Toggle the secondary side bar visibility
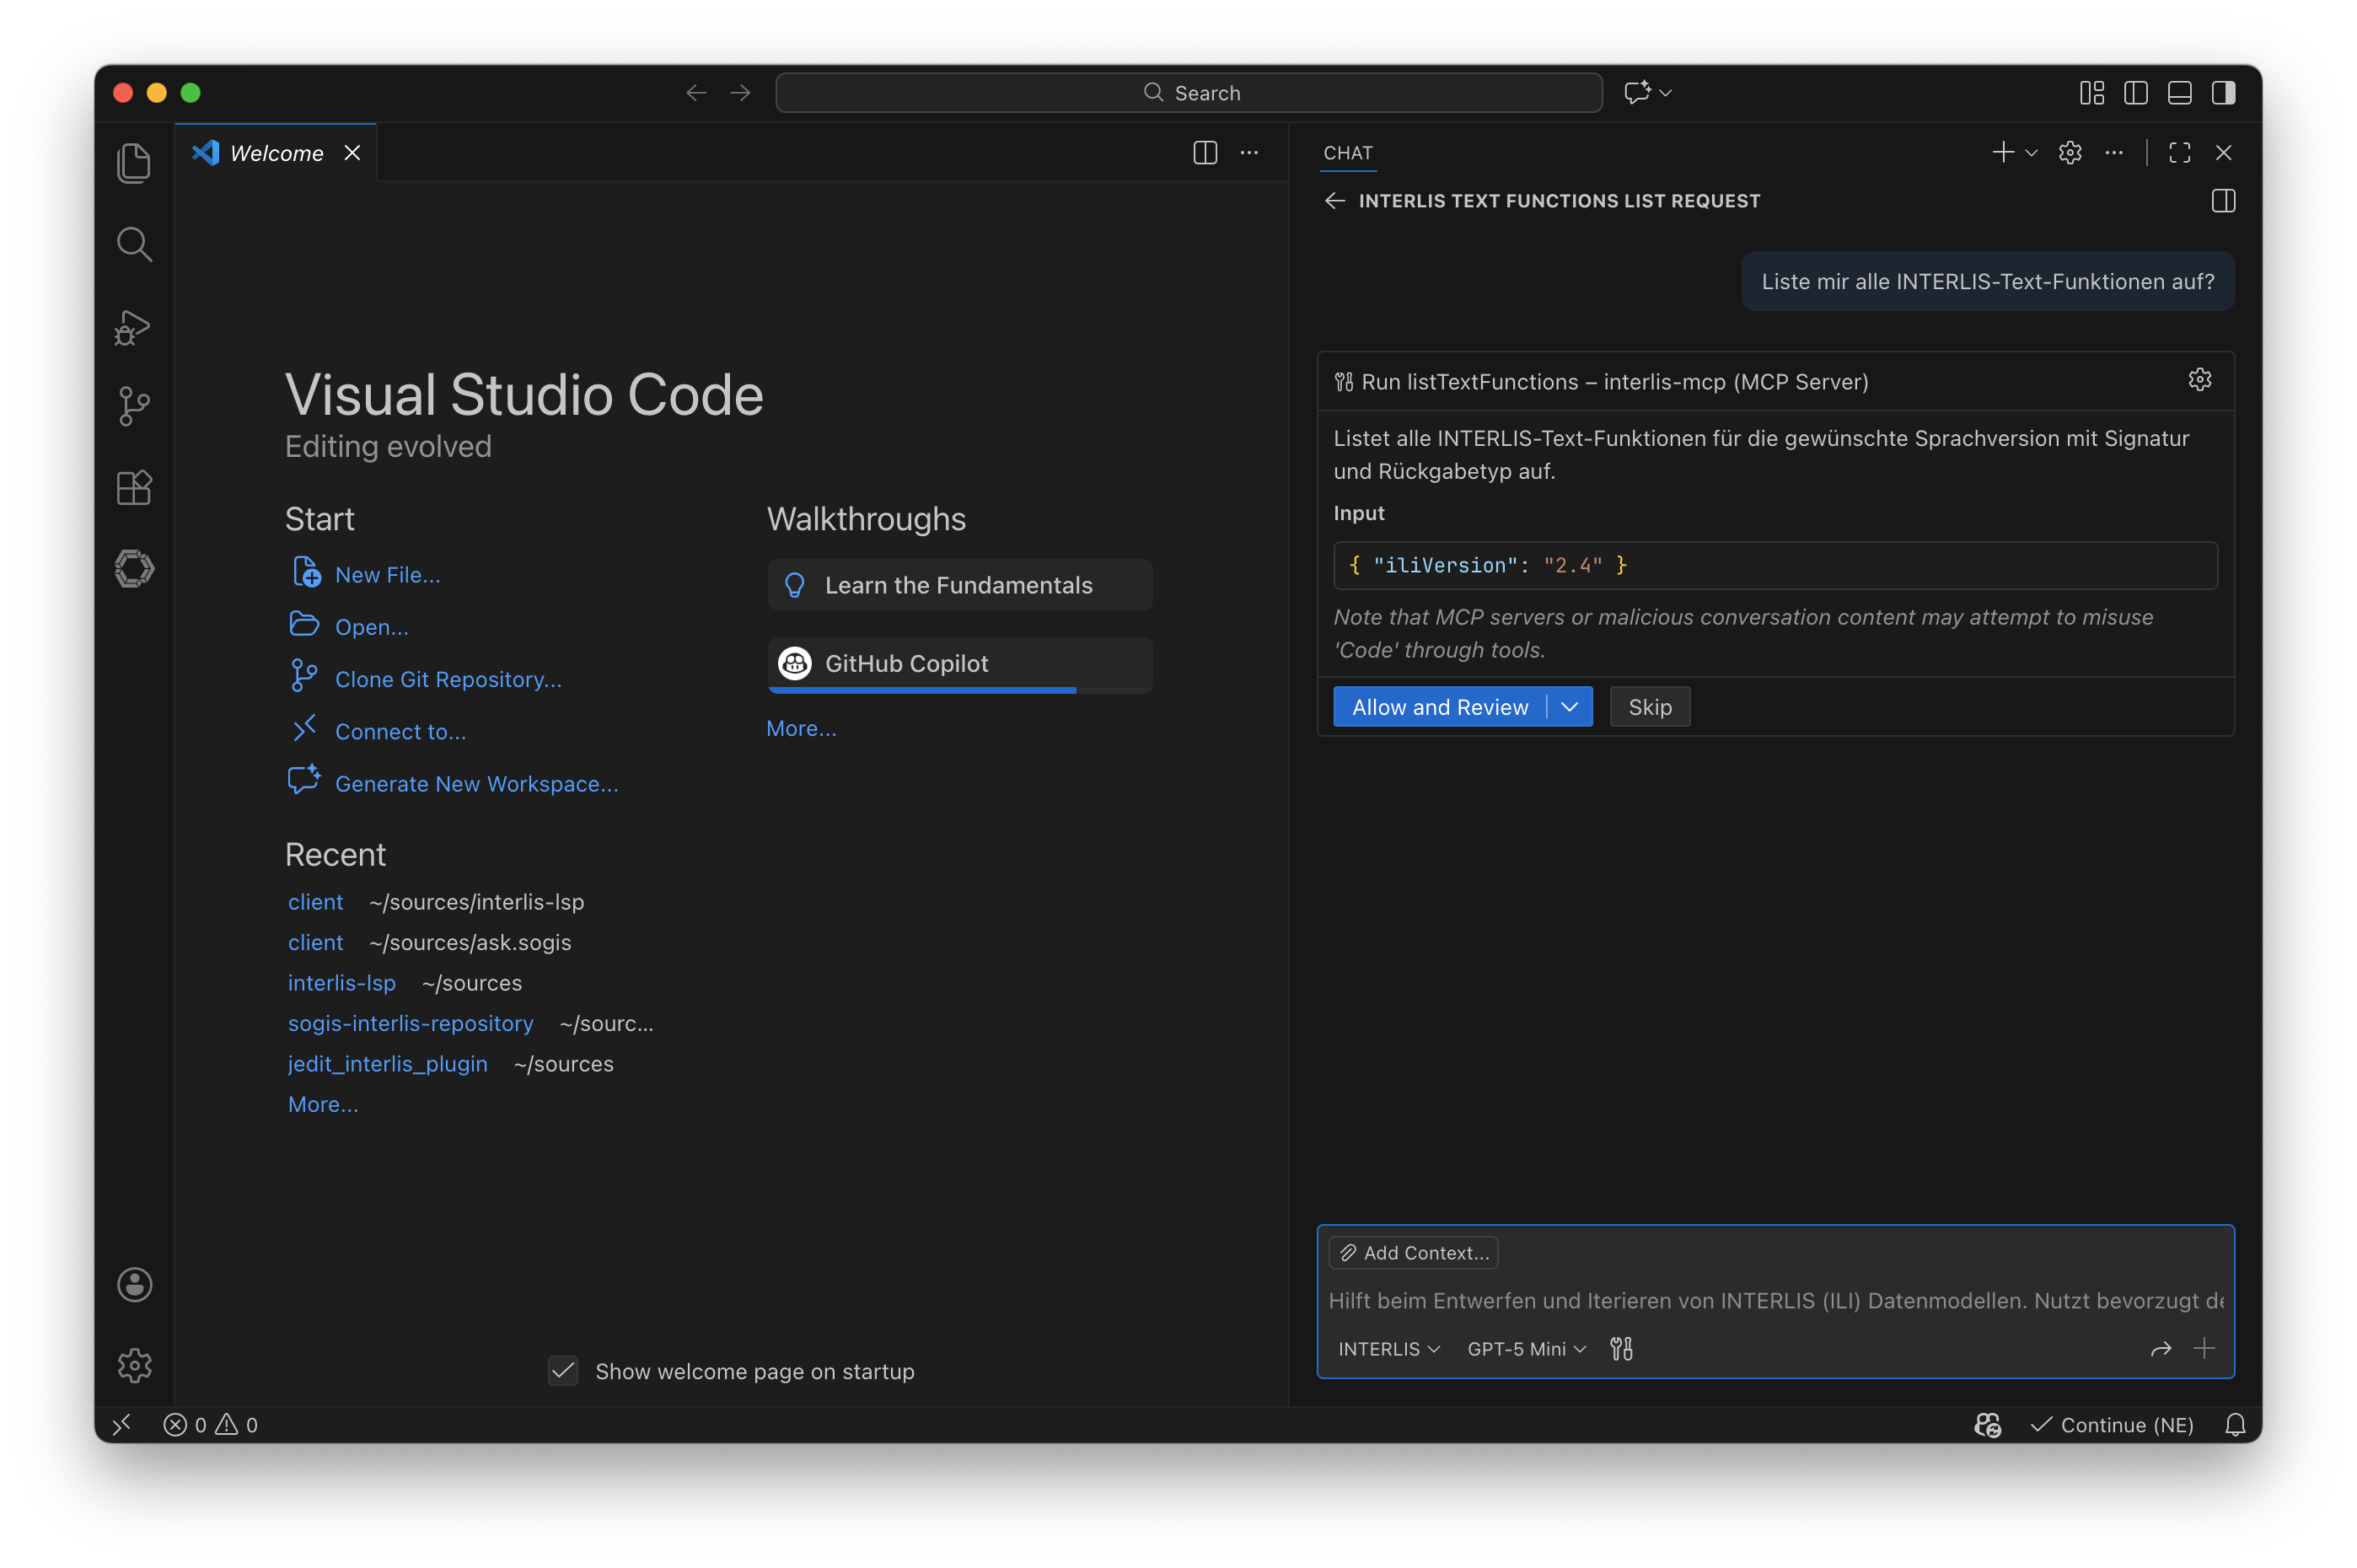The image size is (2357, 1568). [x=2224, y=92]
